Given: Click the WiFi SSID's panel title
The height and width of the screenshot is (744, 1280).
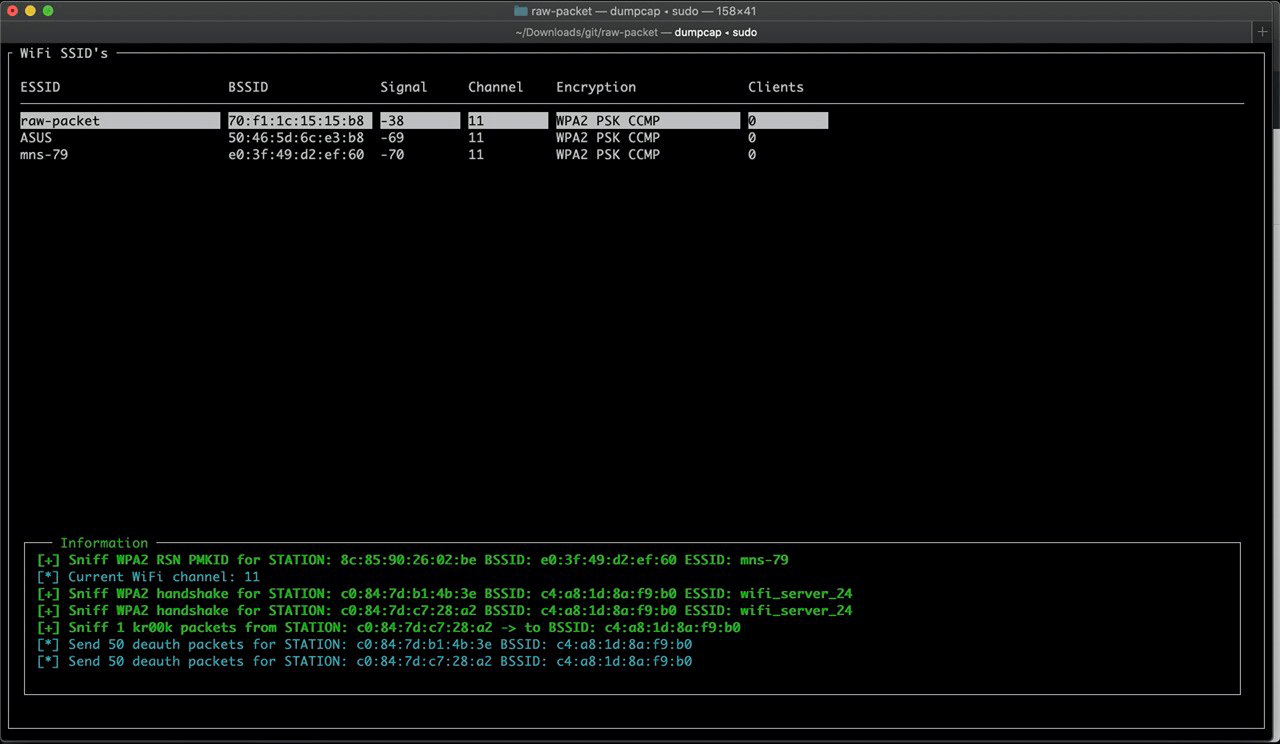Looking at the screenshot, I should click(64, 53).
